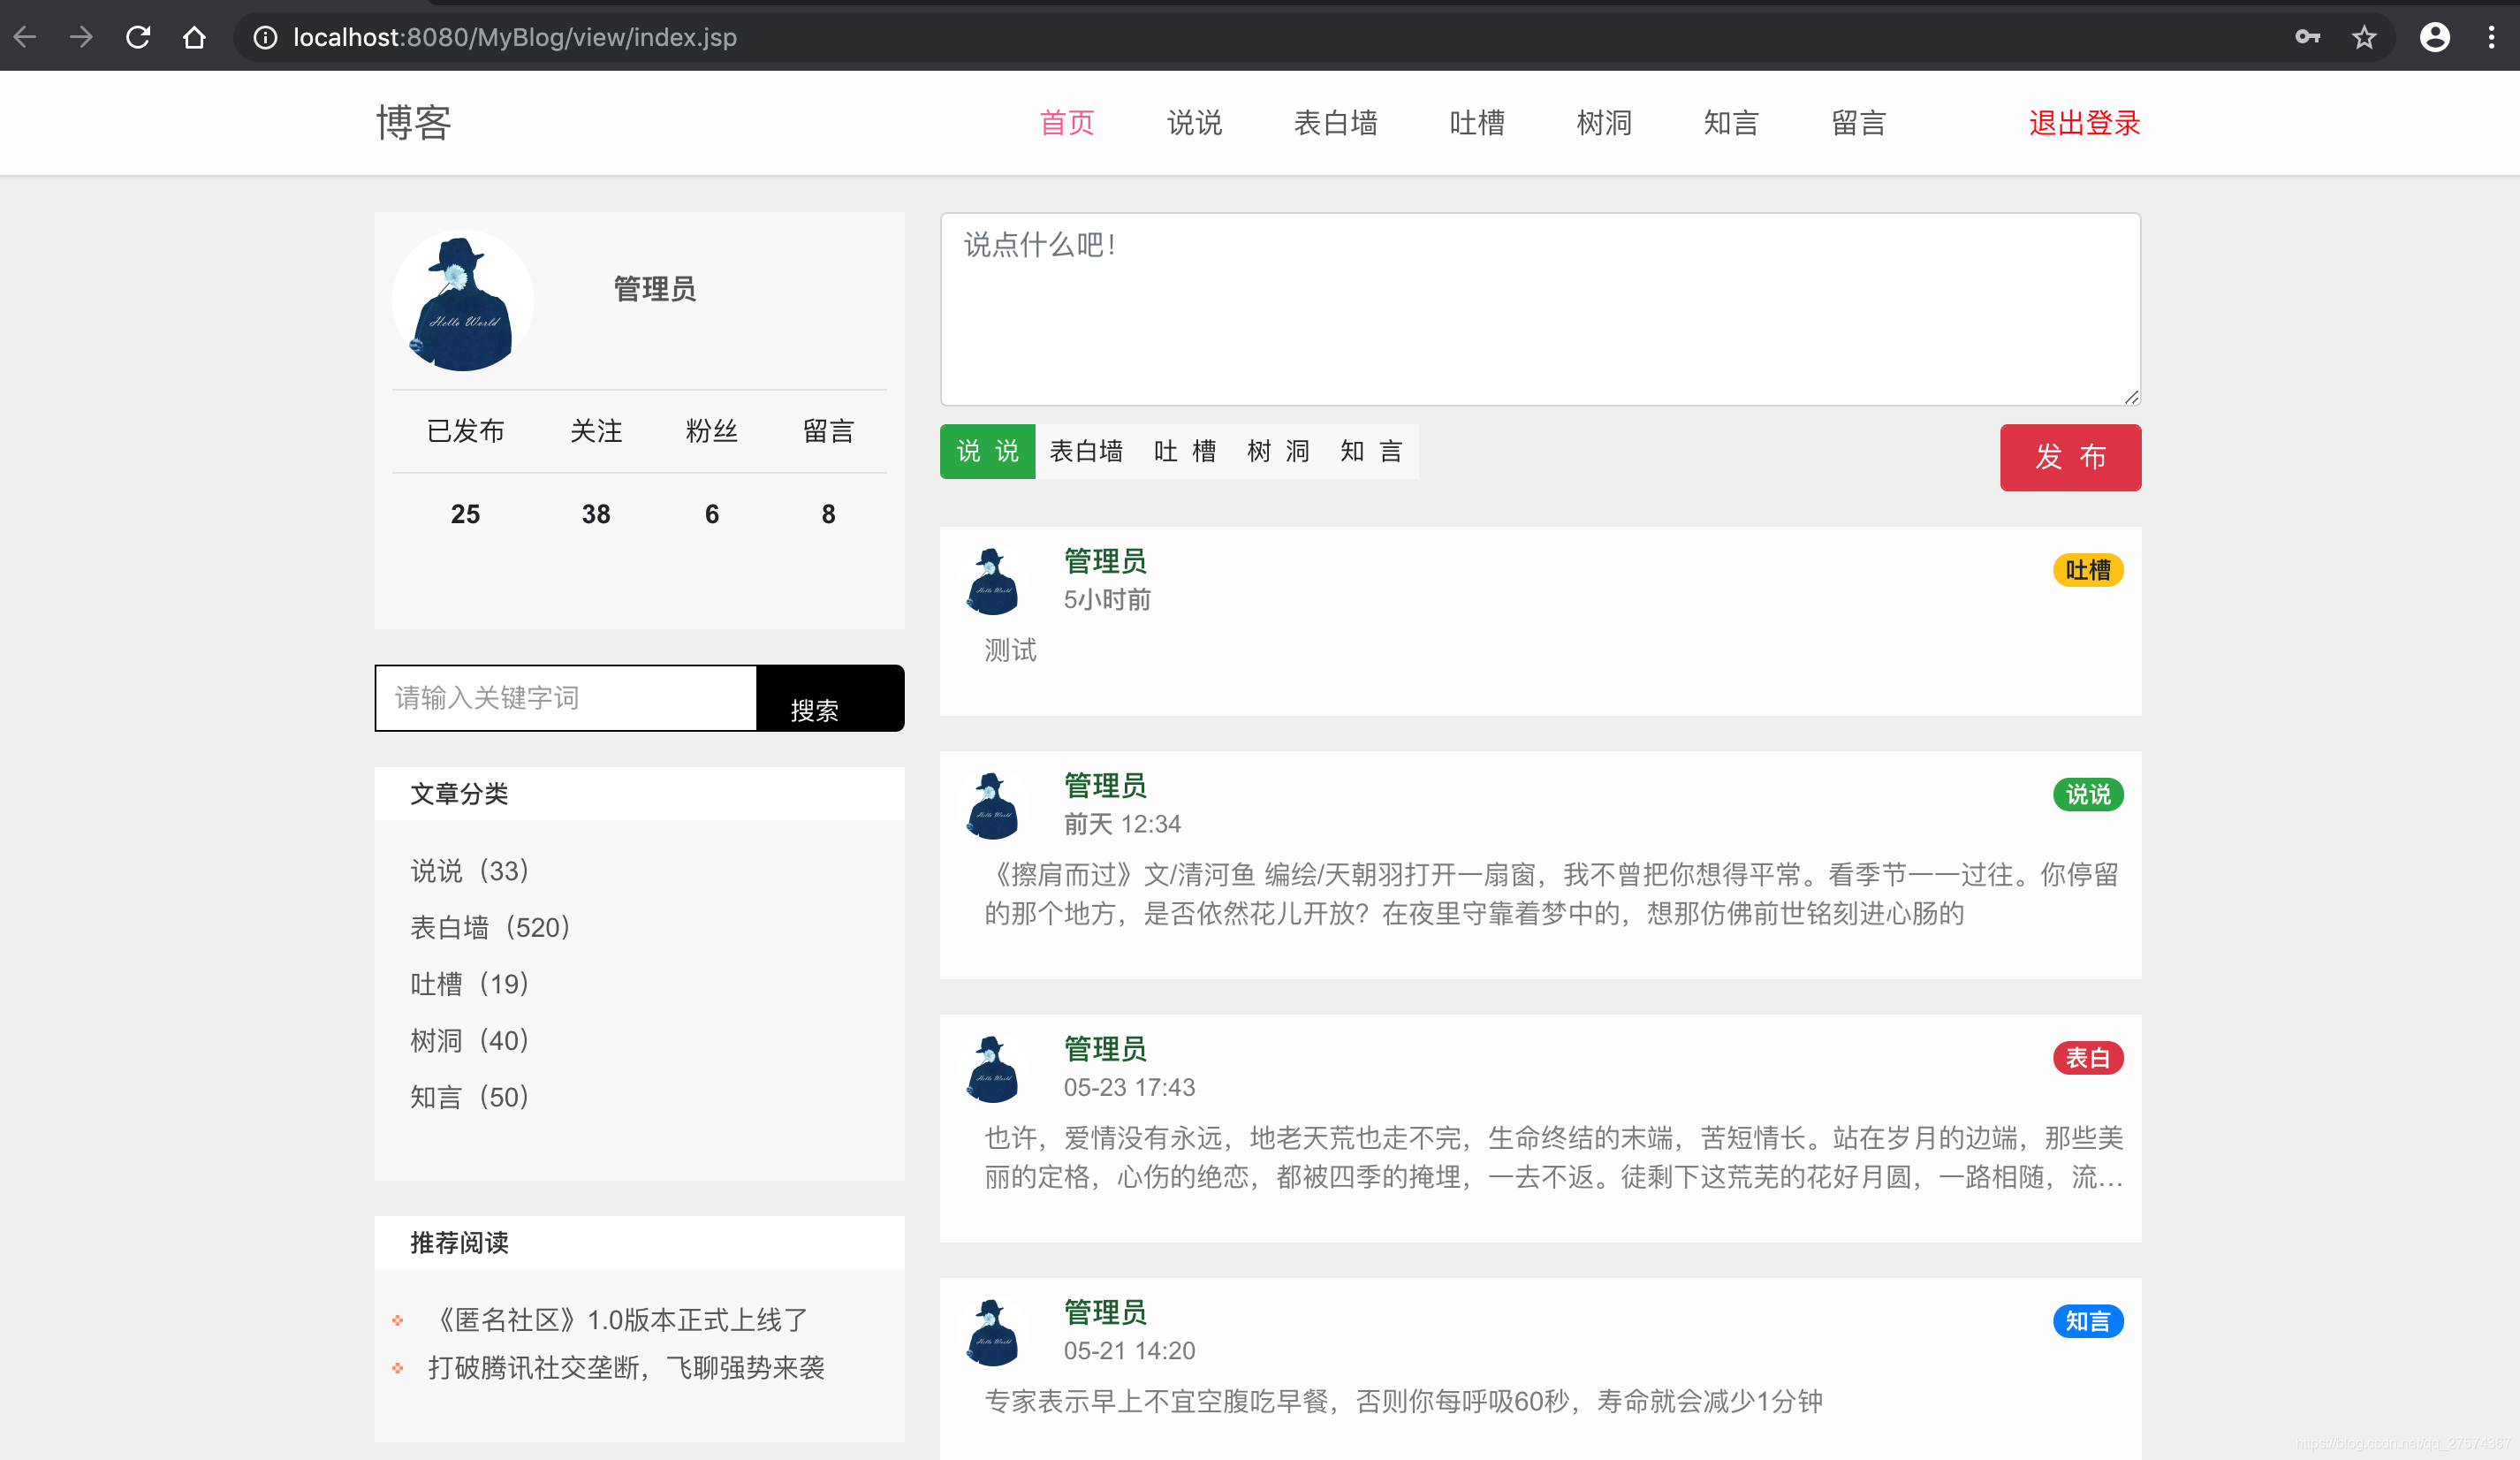Click the messages count 8

[828, 514]
